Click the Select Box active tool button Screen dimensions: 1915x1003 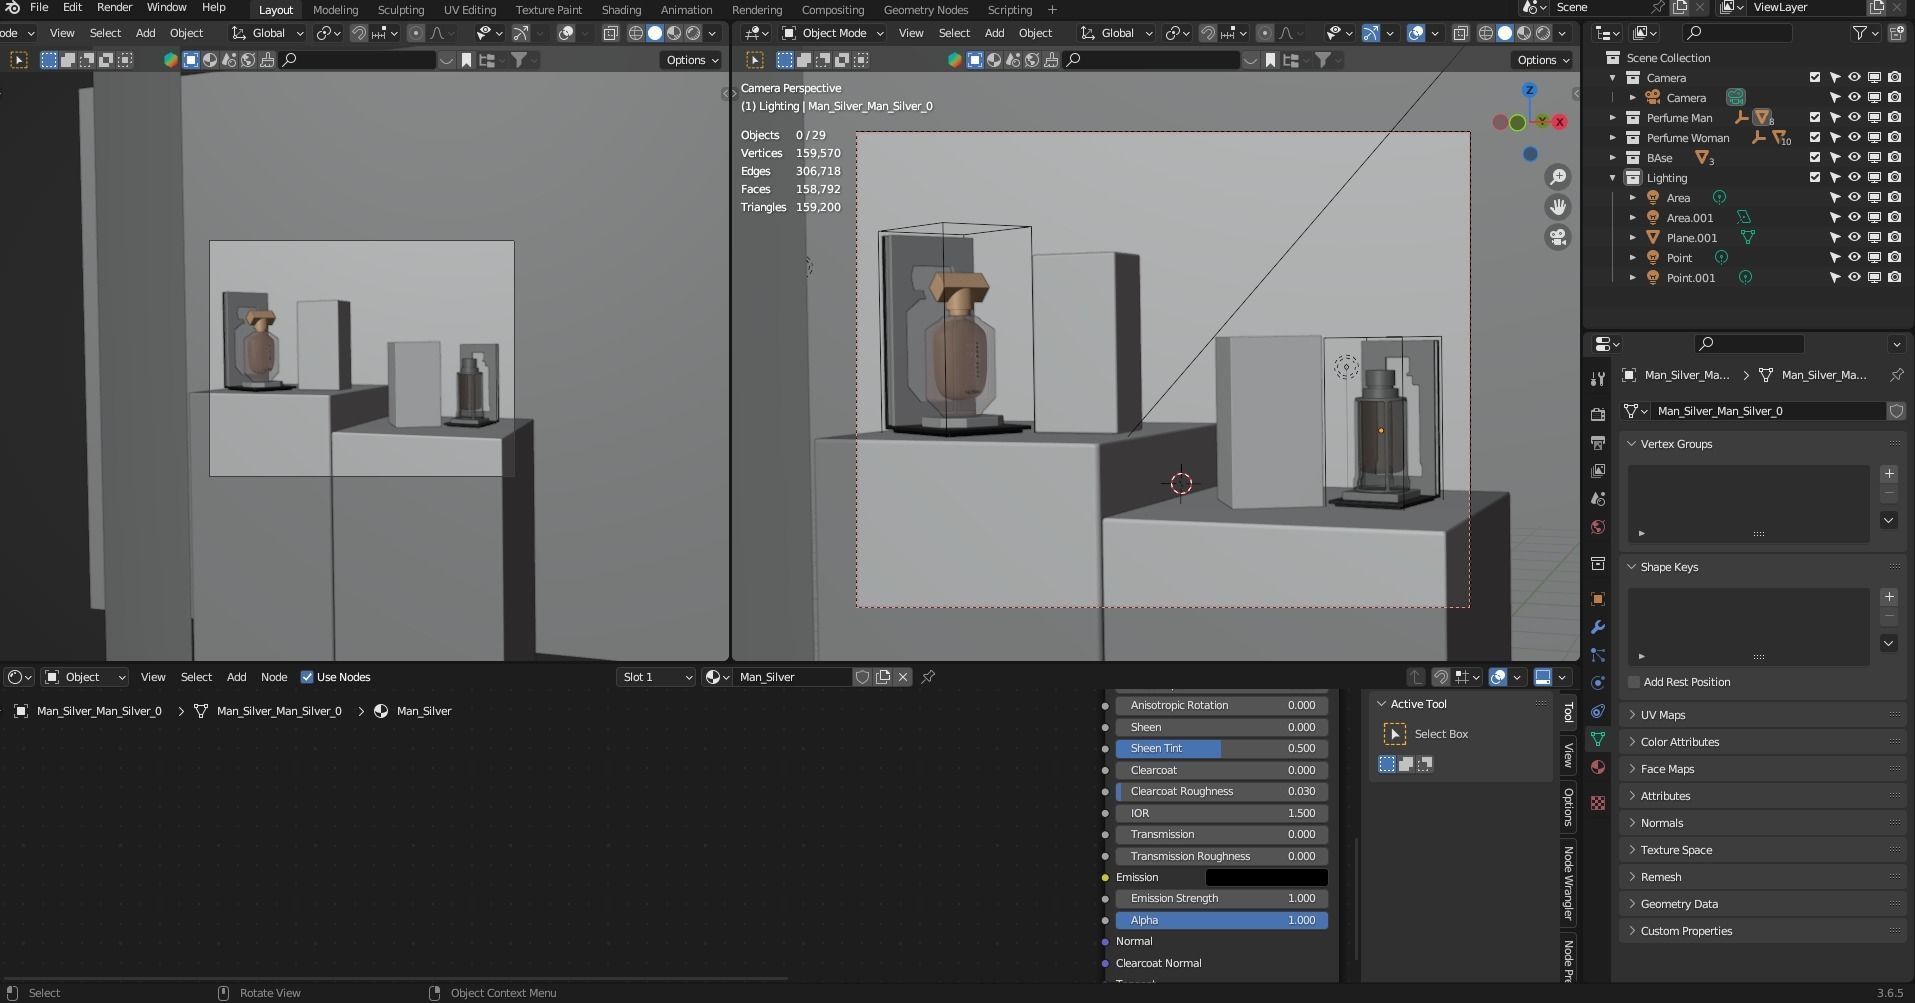coord(1394,734)
